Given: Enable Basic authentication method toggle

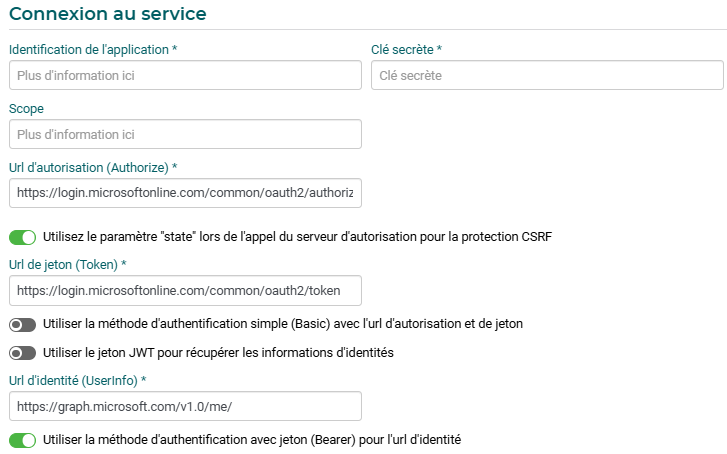Looking at the screenshot, I should 22,325.
